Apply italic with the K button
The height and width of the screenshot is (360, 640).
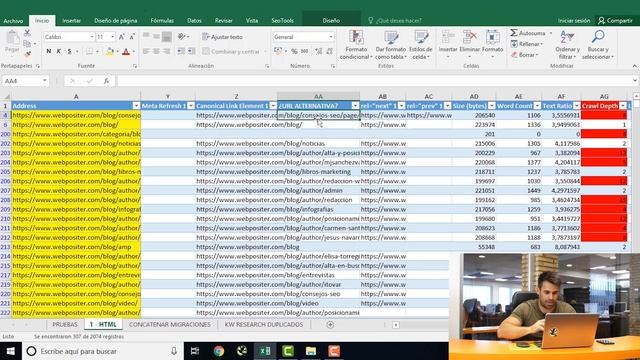click(x=59, y=51)
